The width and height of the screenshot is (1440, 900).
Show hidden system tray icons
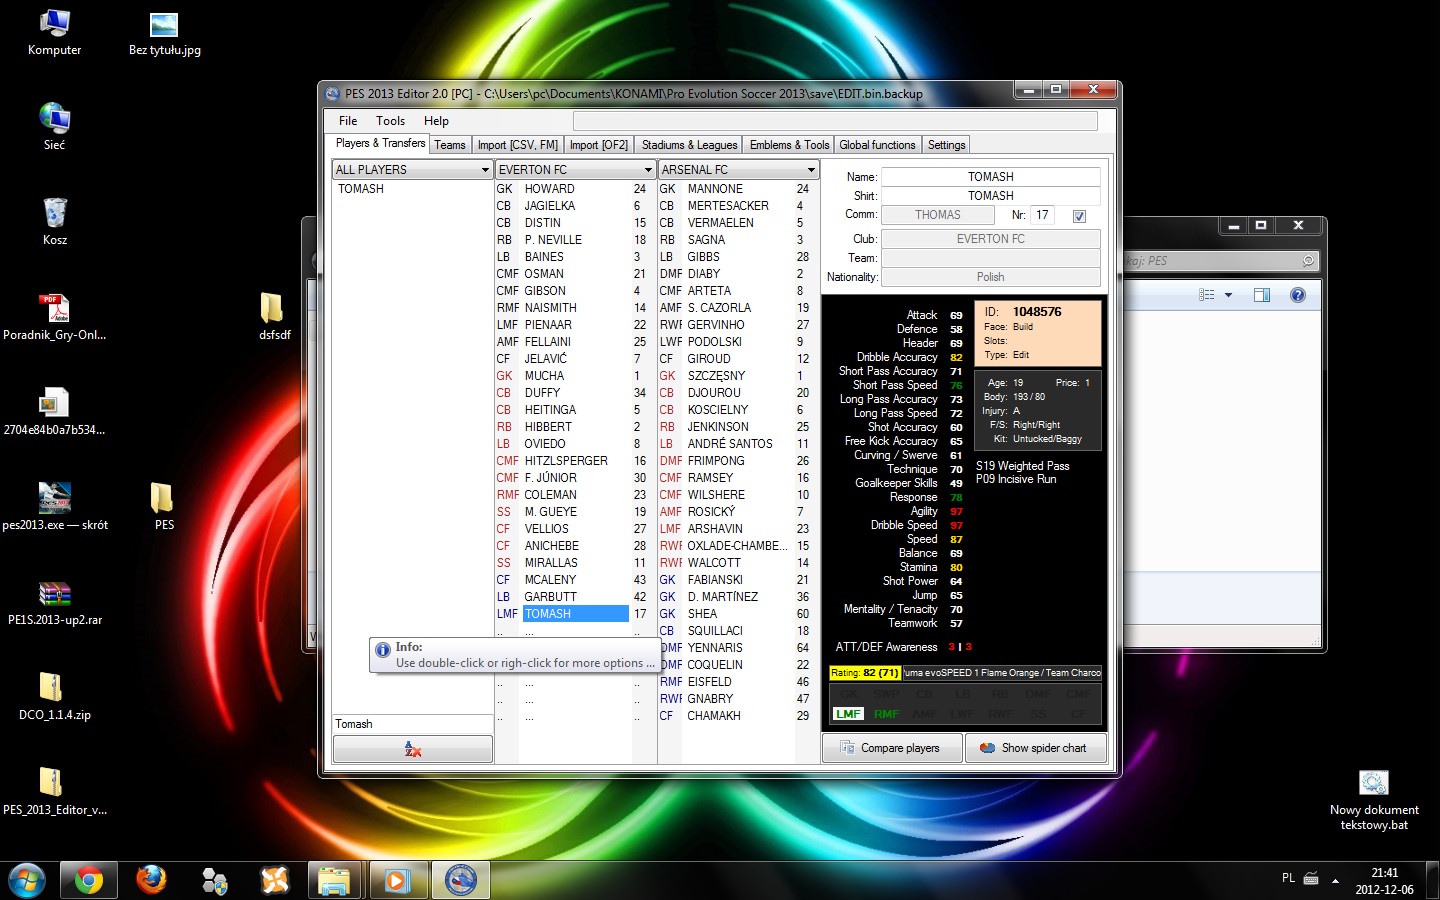1335,881
